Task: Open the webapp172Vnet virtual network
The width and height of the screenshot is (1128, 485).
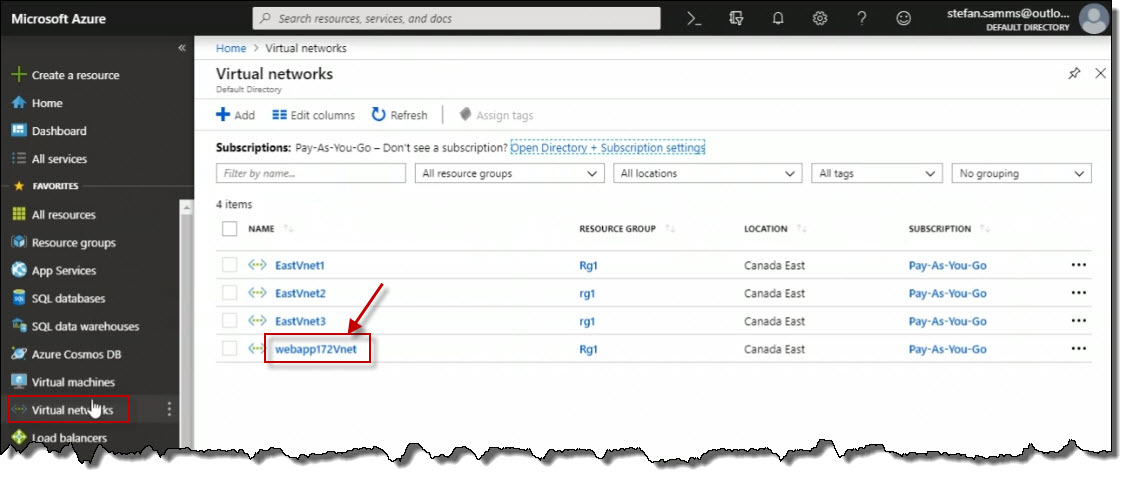Action: point(316,349)
